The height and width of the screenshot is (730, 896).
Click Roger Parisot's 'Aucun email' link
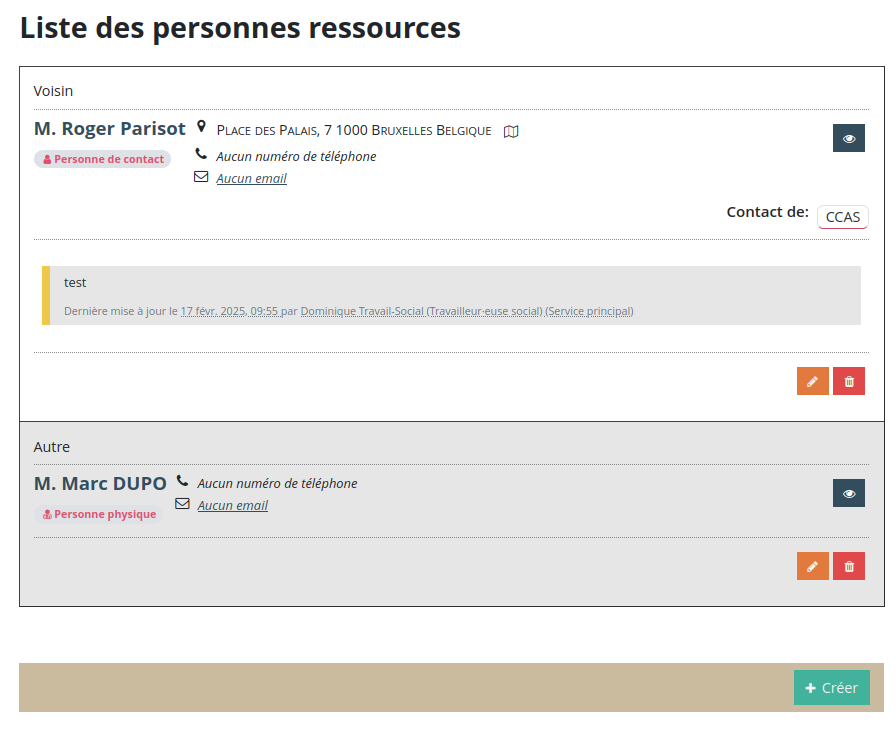(x=251, y=179)
